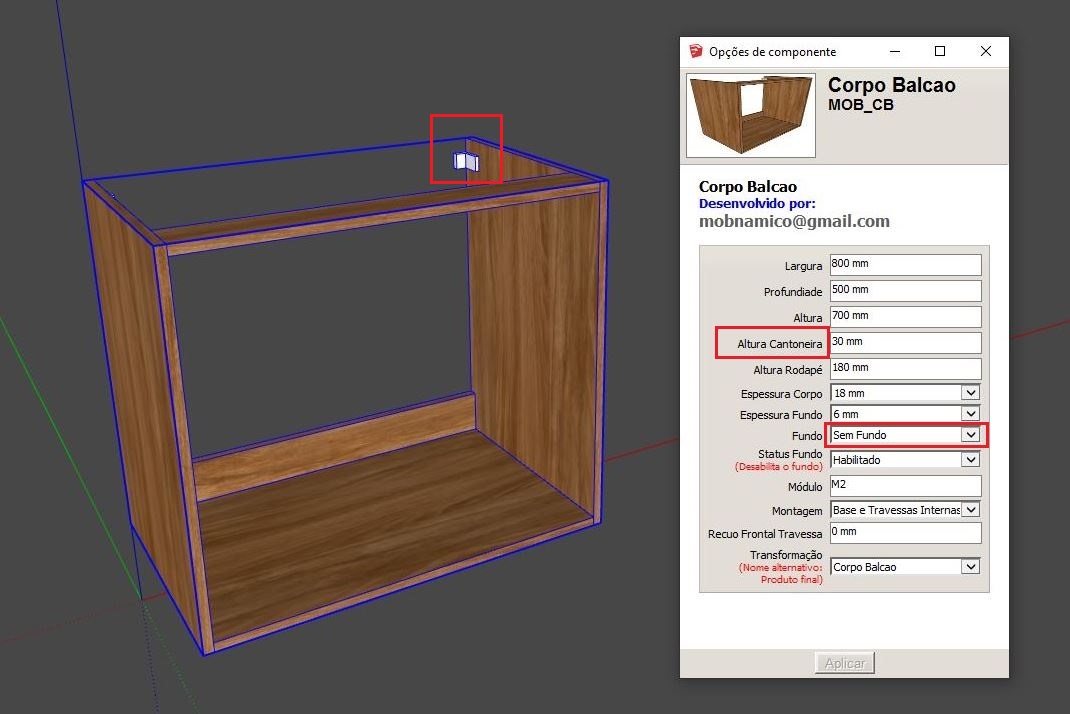This screenshot has height=714, width=1070.
Task: Click the Altura Rodapé input box
Action: [905, 369]
